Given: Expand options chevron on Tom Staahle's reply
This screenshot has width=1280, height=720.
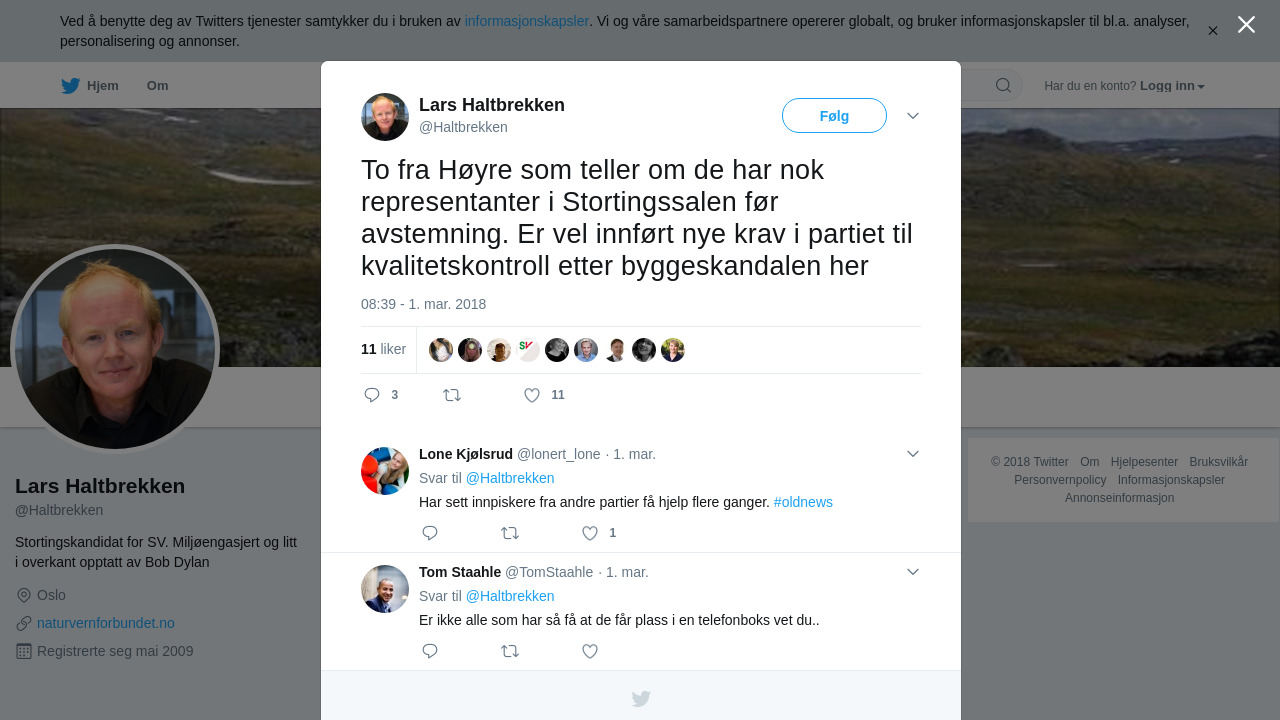Looking at the screenshot, I should [x=913, y=572].
